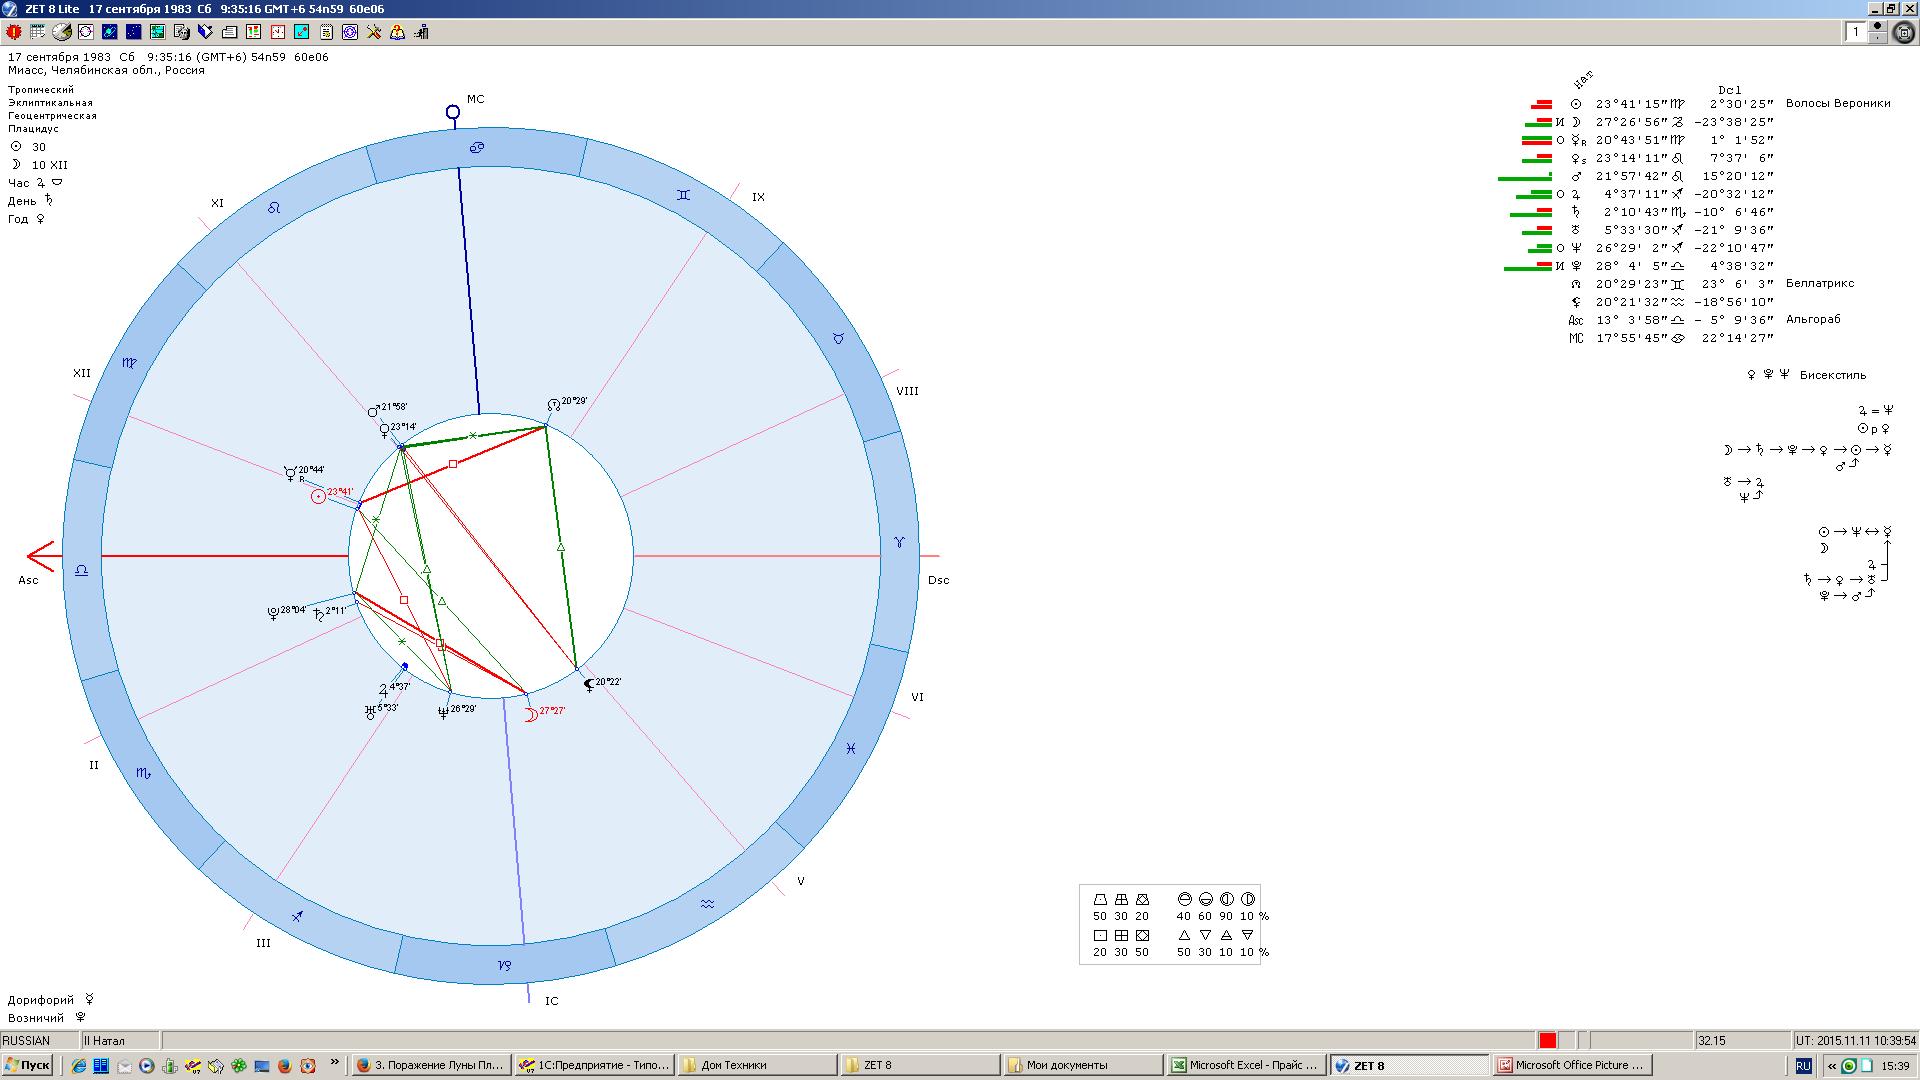Click the Пуск start button

[x=27, y=1066]
